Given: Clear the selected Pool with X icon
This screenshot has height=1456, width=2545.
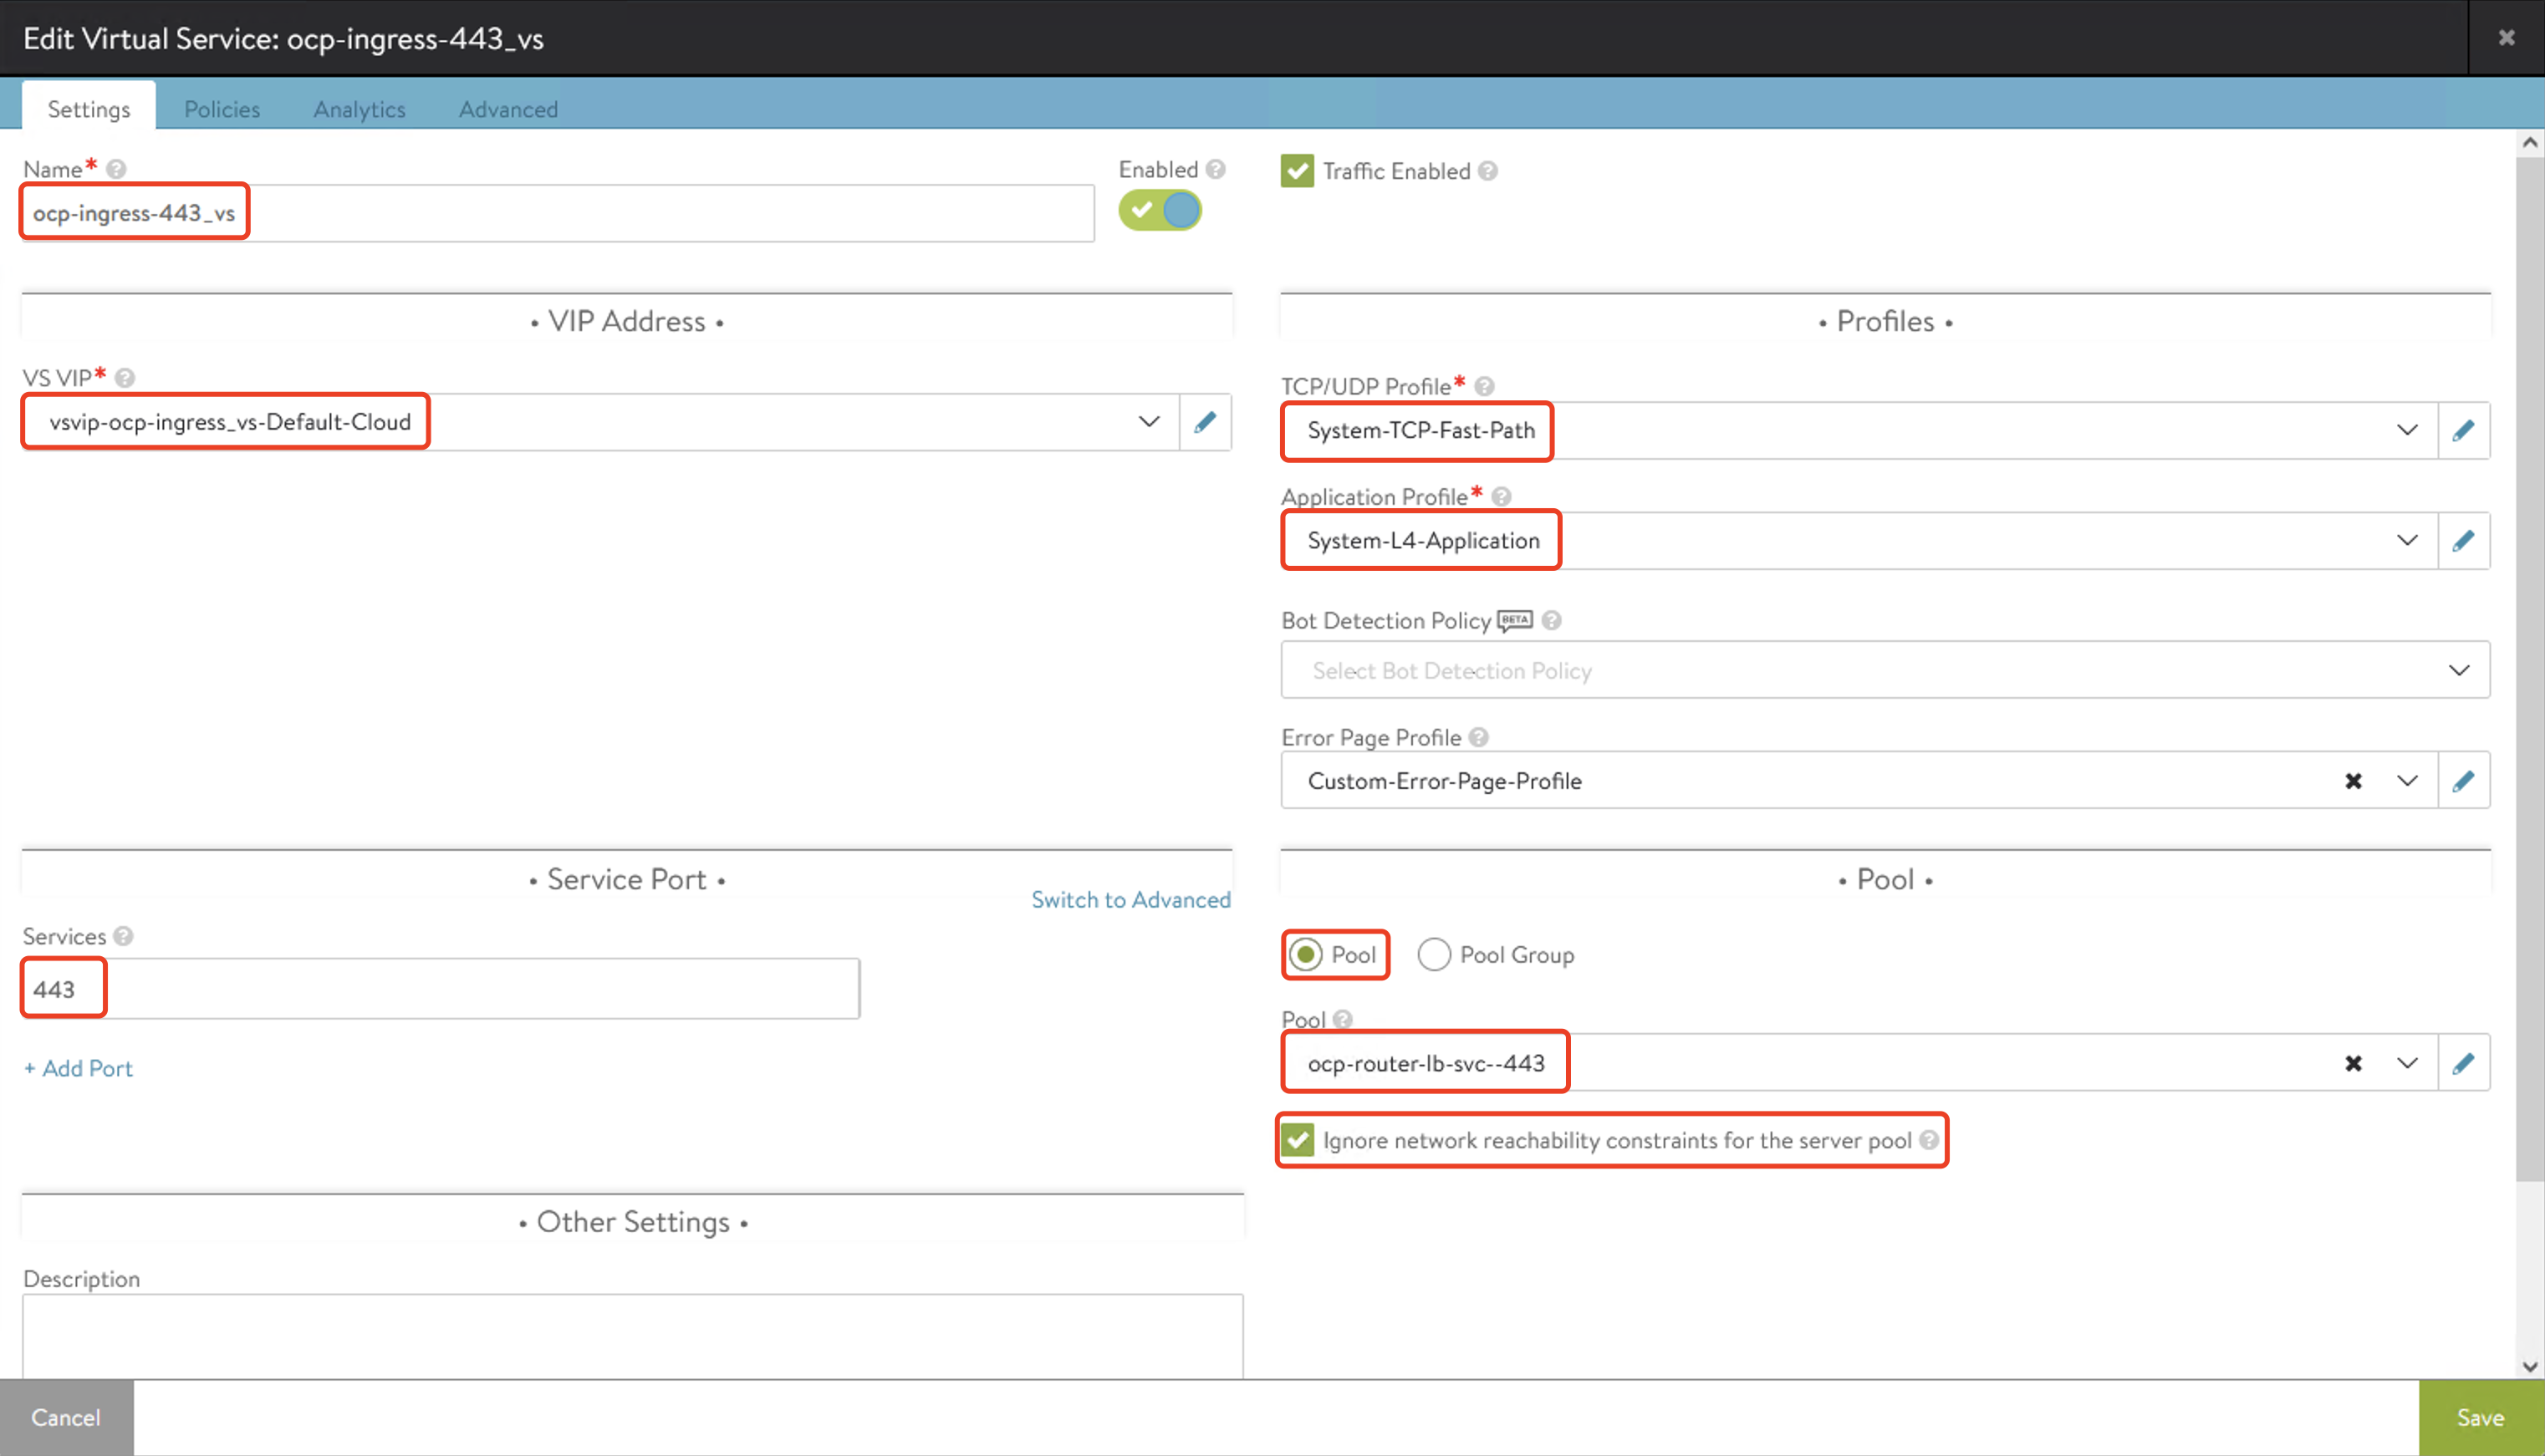Looking at the screenshot, I should pyautogui.click(x=2353, y=1063).
